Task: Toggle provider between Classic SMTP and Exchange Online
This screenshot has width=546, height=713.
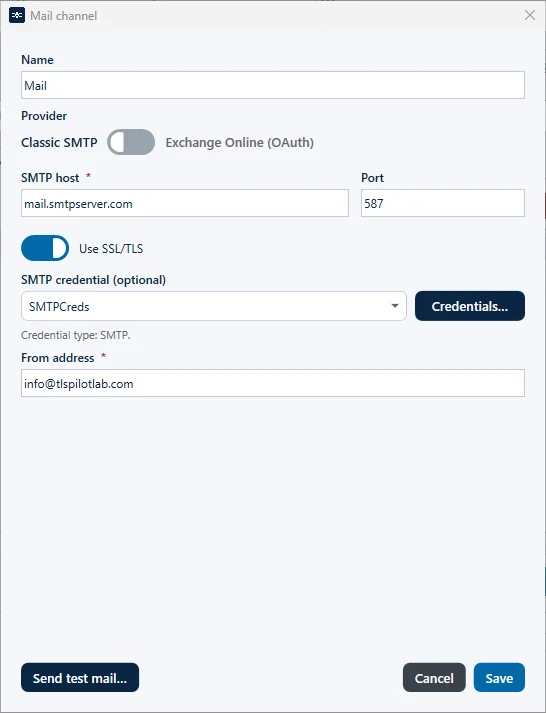Action: (x=131, y=142)
